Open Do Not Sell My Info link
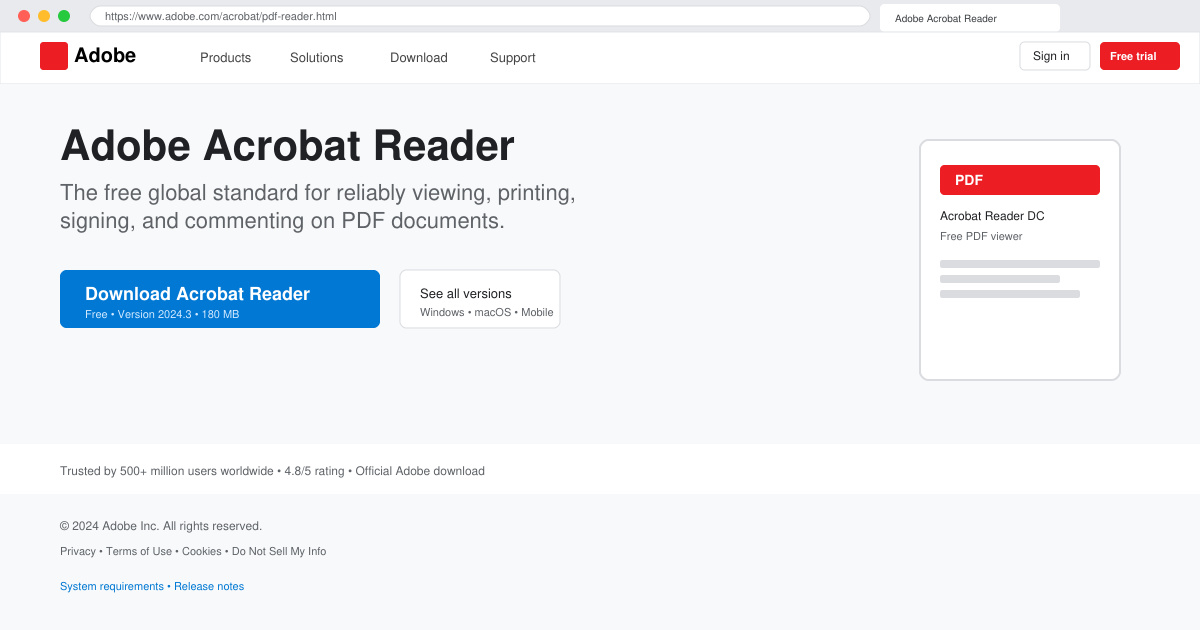This screenshot has height=630, width=1200. click(x=279, y=551)
